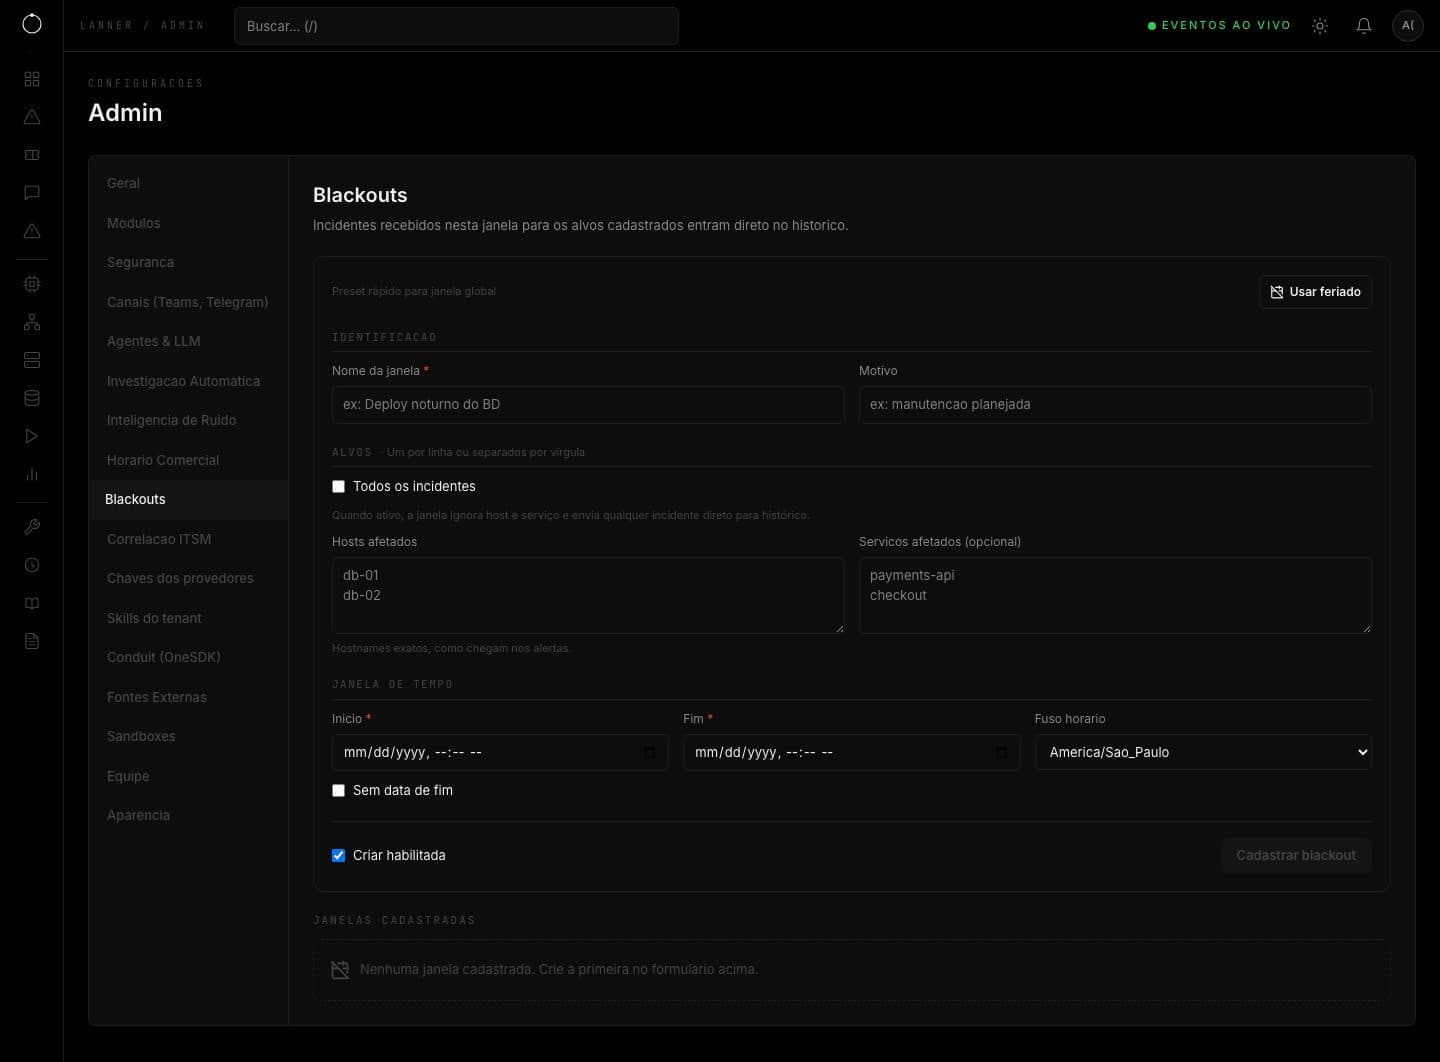Open the dashboard grid icon in sidebar

(x=32, y=79)
